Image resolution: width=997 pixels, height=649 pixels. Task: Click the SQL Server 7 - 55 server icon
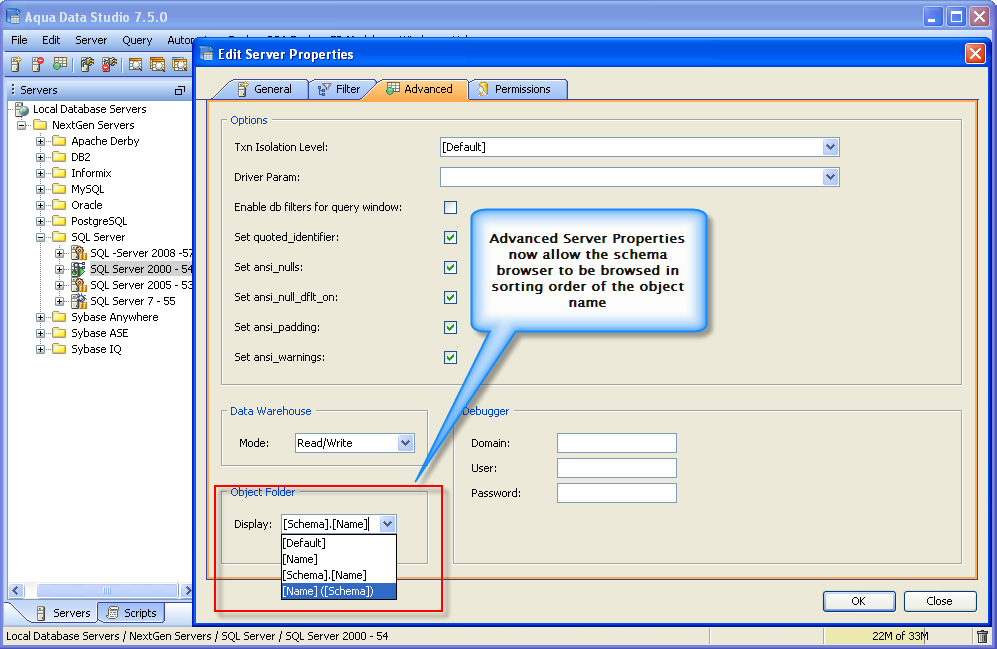[x=79, y=301]
